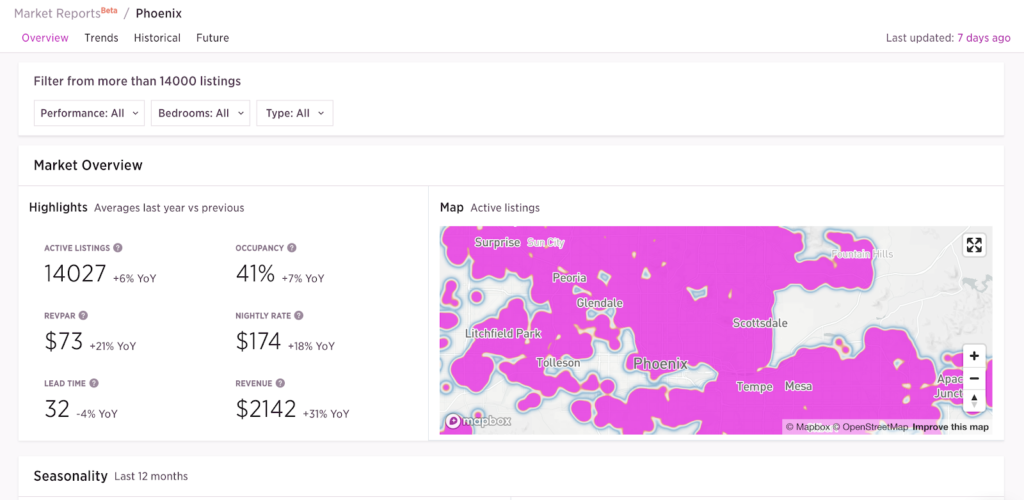The image size is (1024, 500).
Task: Click the $174 nightly rate value
Action: coord(258,341)
